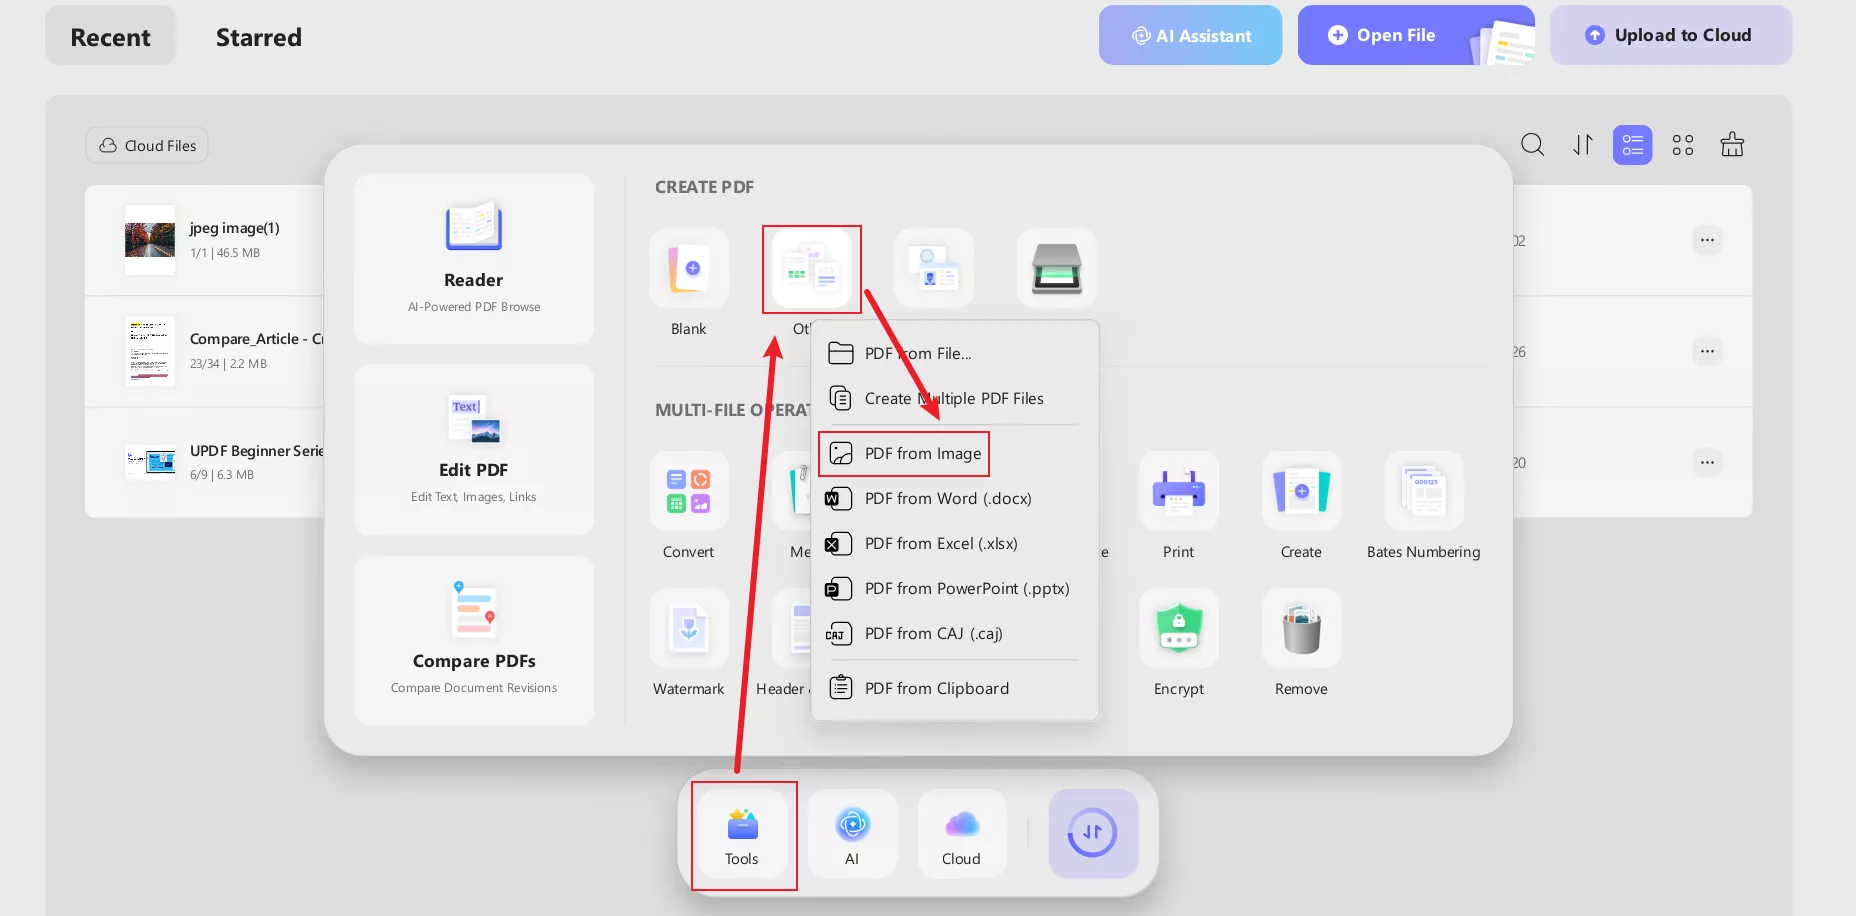Click the Blank PDF creation icon
1856x916 pixels.
tap(688, 269)
